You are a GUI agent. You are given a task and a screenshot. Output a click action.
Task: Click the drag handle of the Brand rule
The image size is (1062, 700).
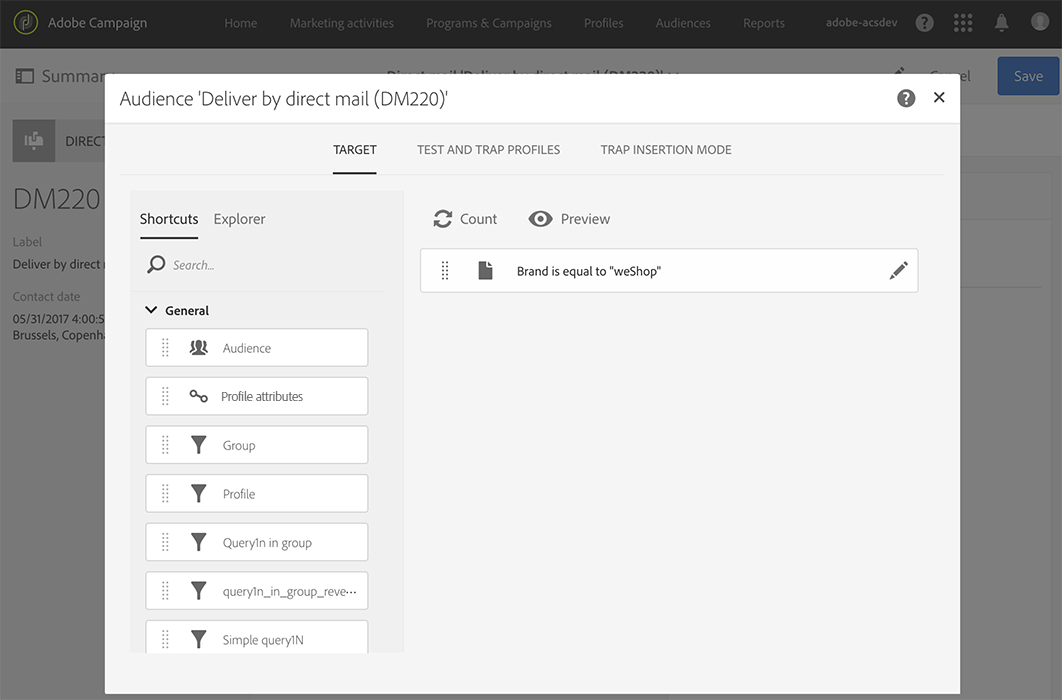[445, 271]
